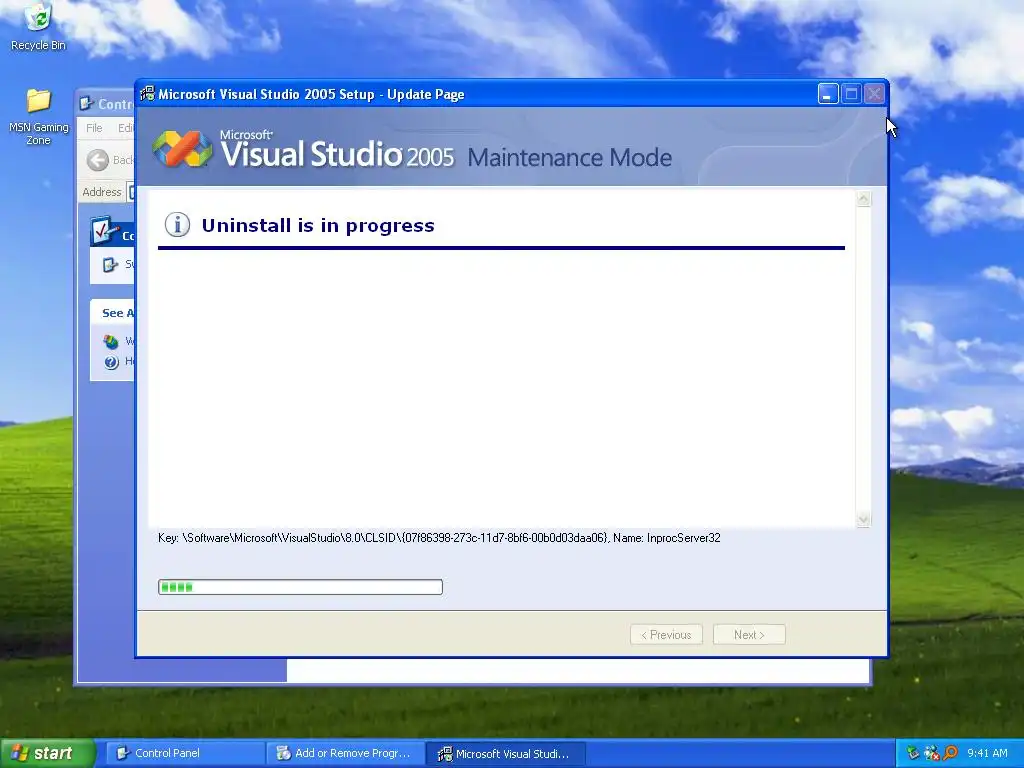Image resolution: width=1024 pixels, height=768 pixels.
Task: Open the Edit menu in Control Panel
Action: pos(125,128)
